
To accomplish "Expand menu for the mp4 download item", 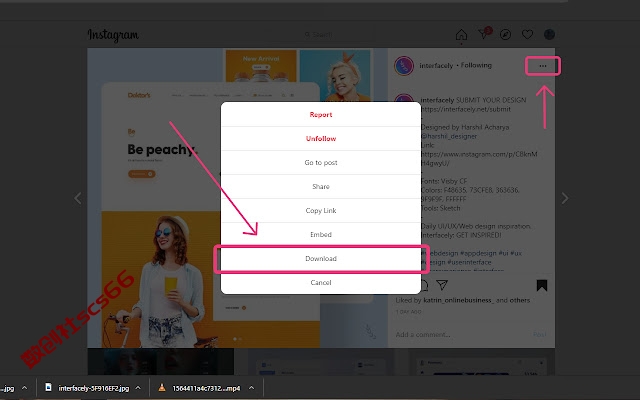I will [x=251, y=388].
